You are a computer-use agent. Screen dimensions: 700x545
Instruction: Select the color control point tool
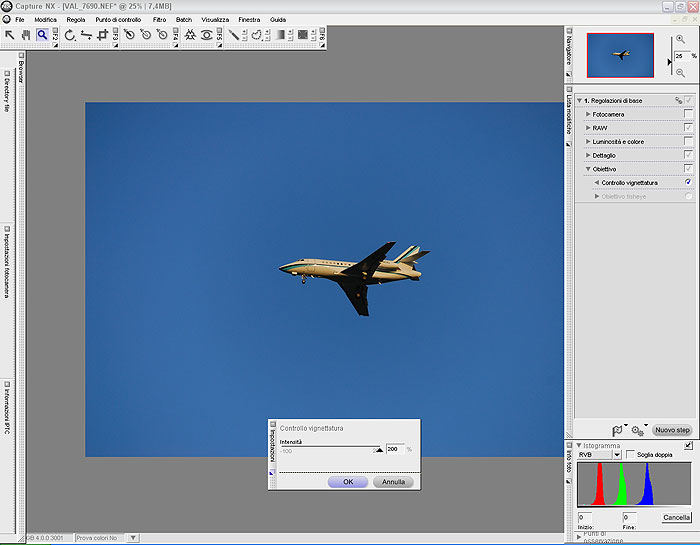[190, 35]
